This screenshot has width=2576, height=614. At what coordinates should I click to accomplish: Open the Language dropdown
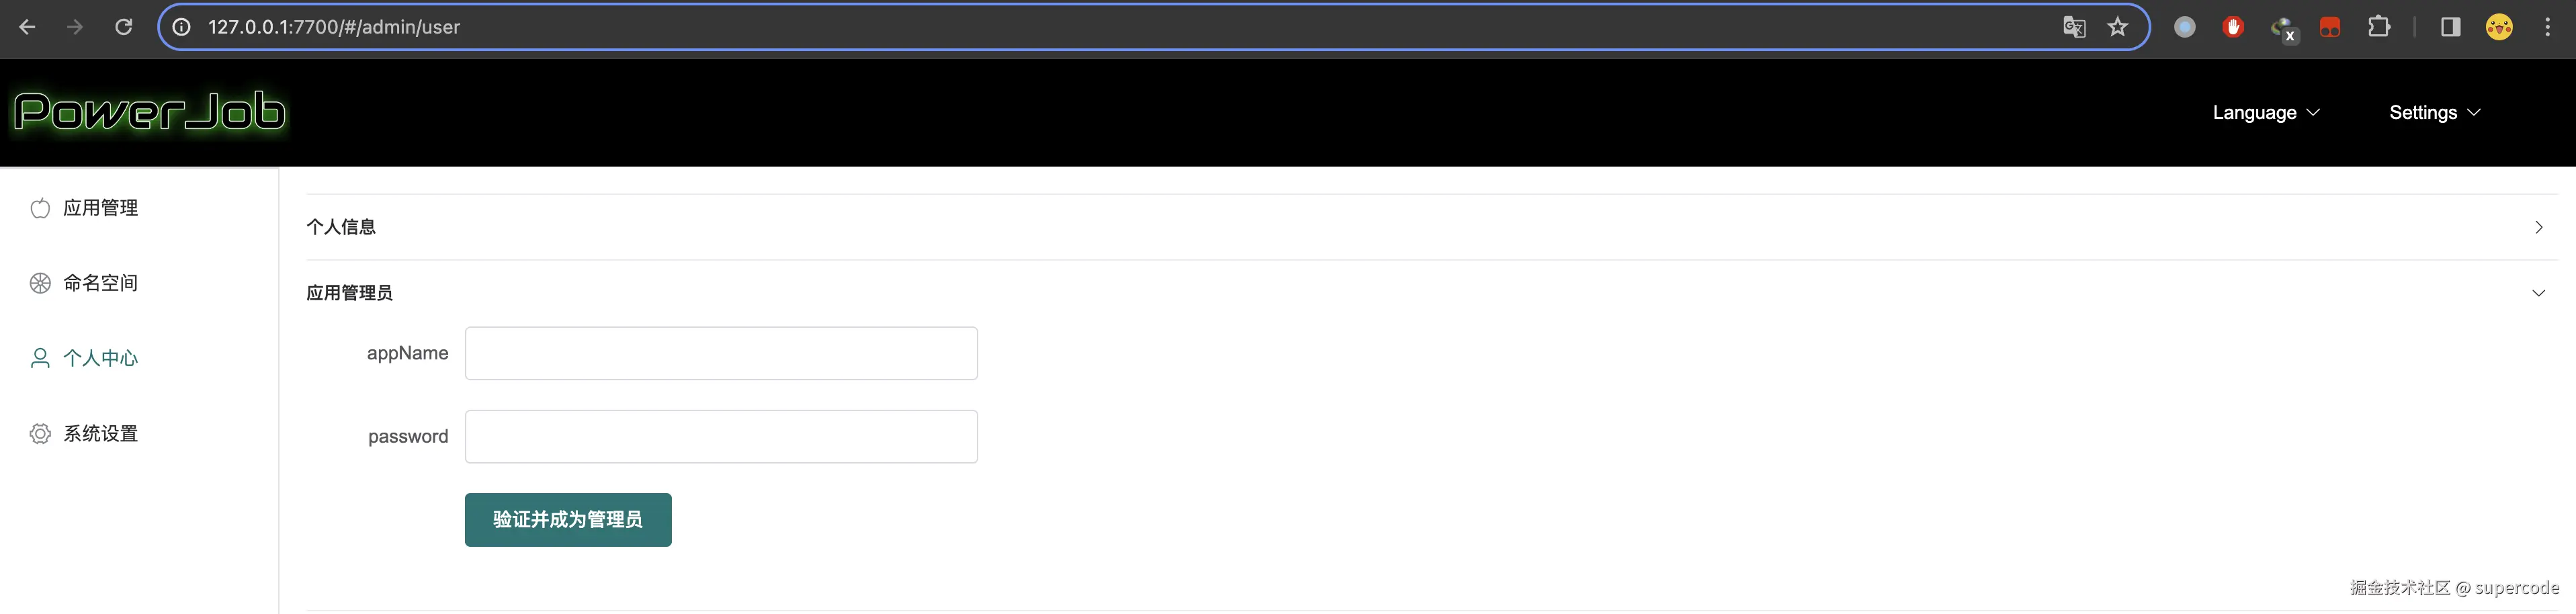(2266, 113)
